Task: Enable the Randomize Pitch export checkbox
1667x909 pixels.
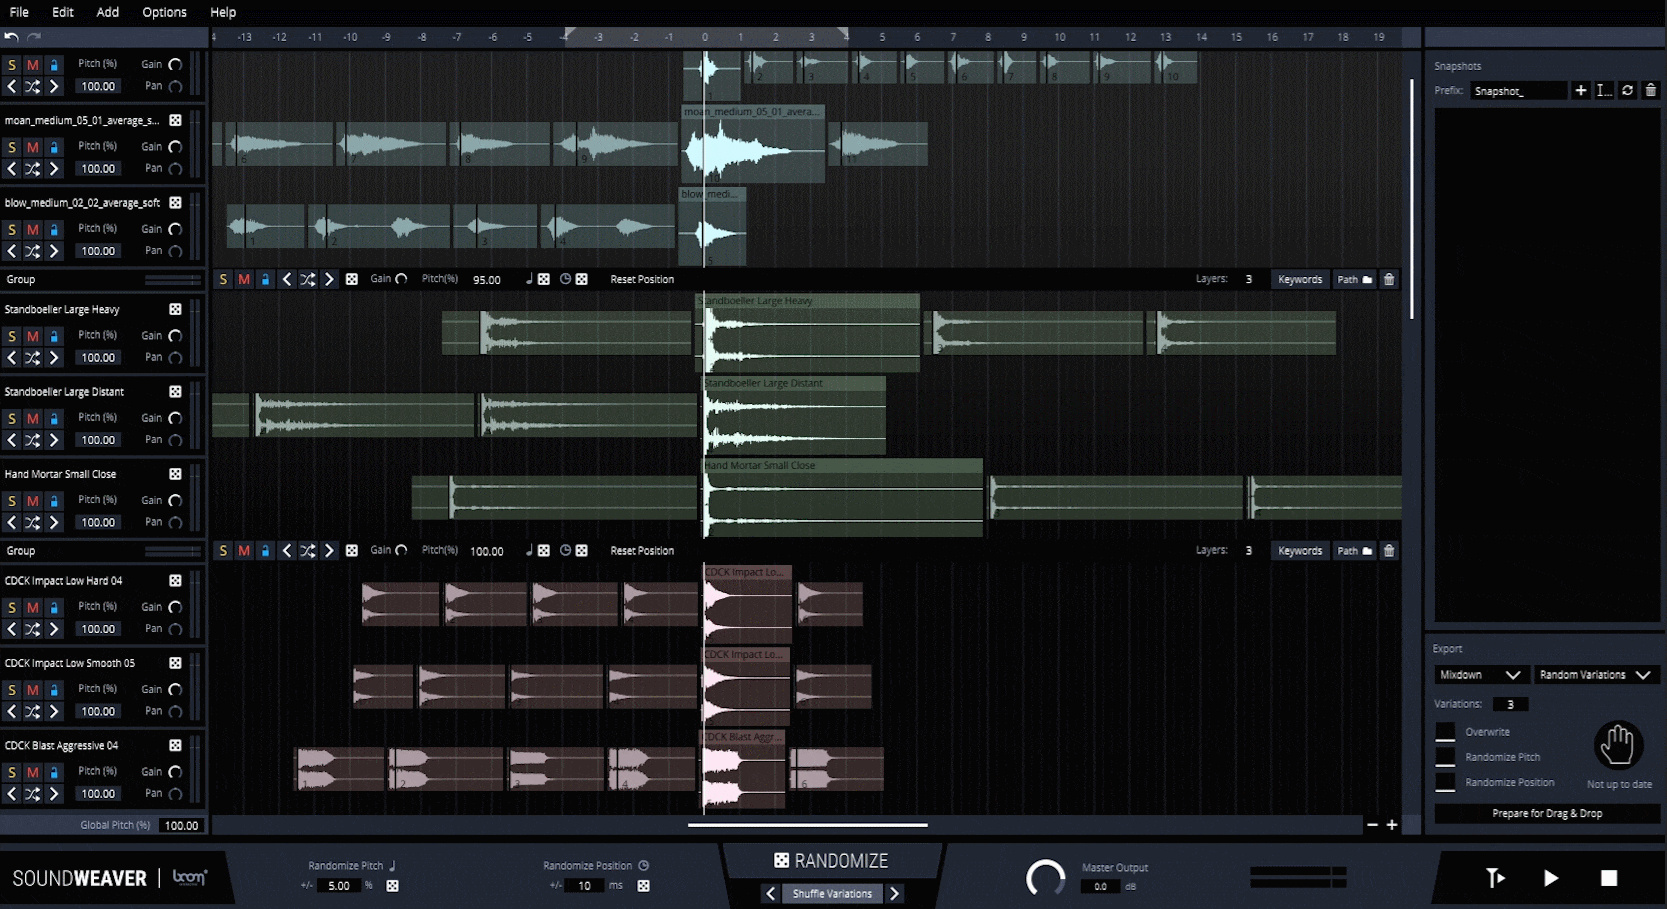Action: pos(1445,757)
